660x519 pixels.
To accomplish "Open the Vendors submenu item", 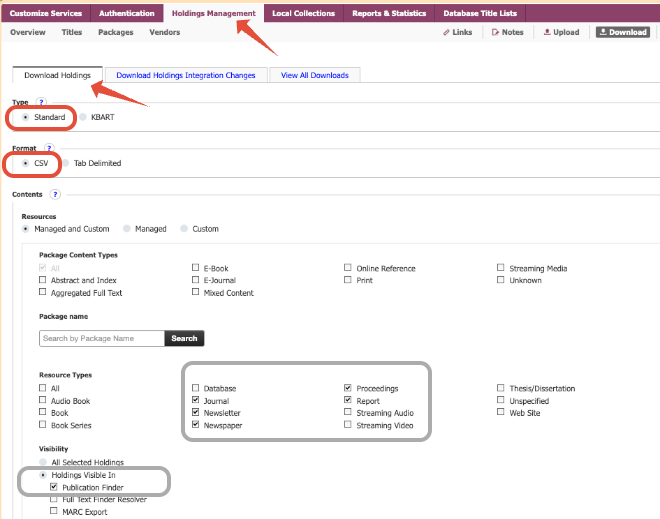I will coord(165,32).
